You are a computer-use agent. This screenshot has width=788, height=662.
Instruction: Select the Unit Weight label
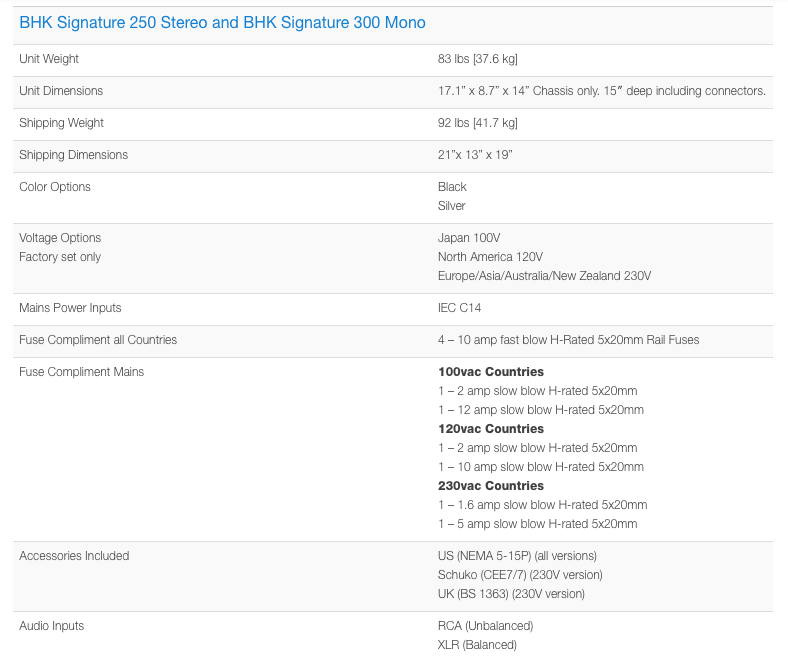click(x=49, y=59)
